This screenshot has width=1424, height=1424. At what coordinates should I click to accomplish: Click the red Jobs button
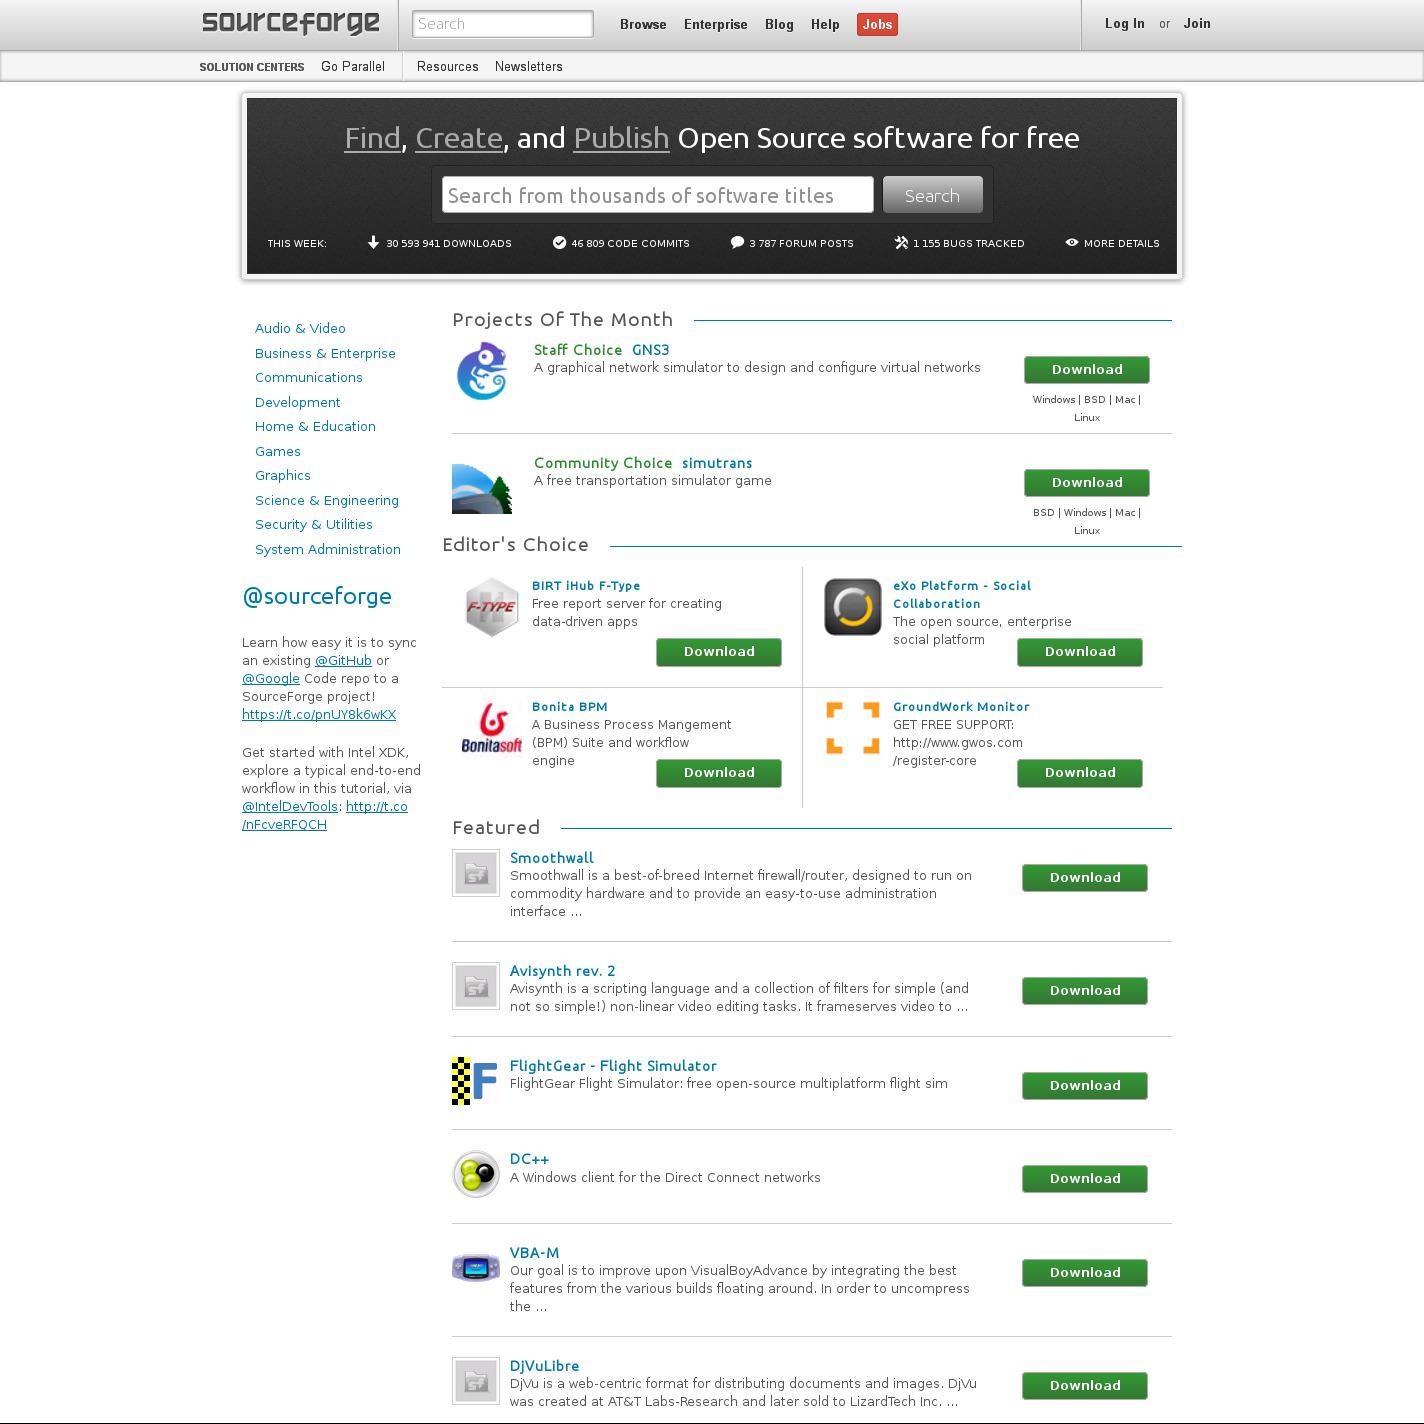point(877,24)
